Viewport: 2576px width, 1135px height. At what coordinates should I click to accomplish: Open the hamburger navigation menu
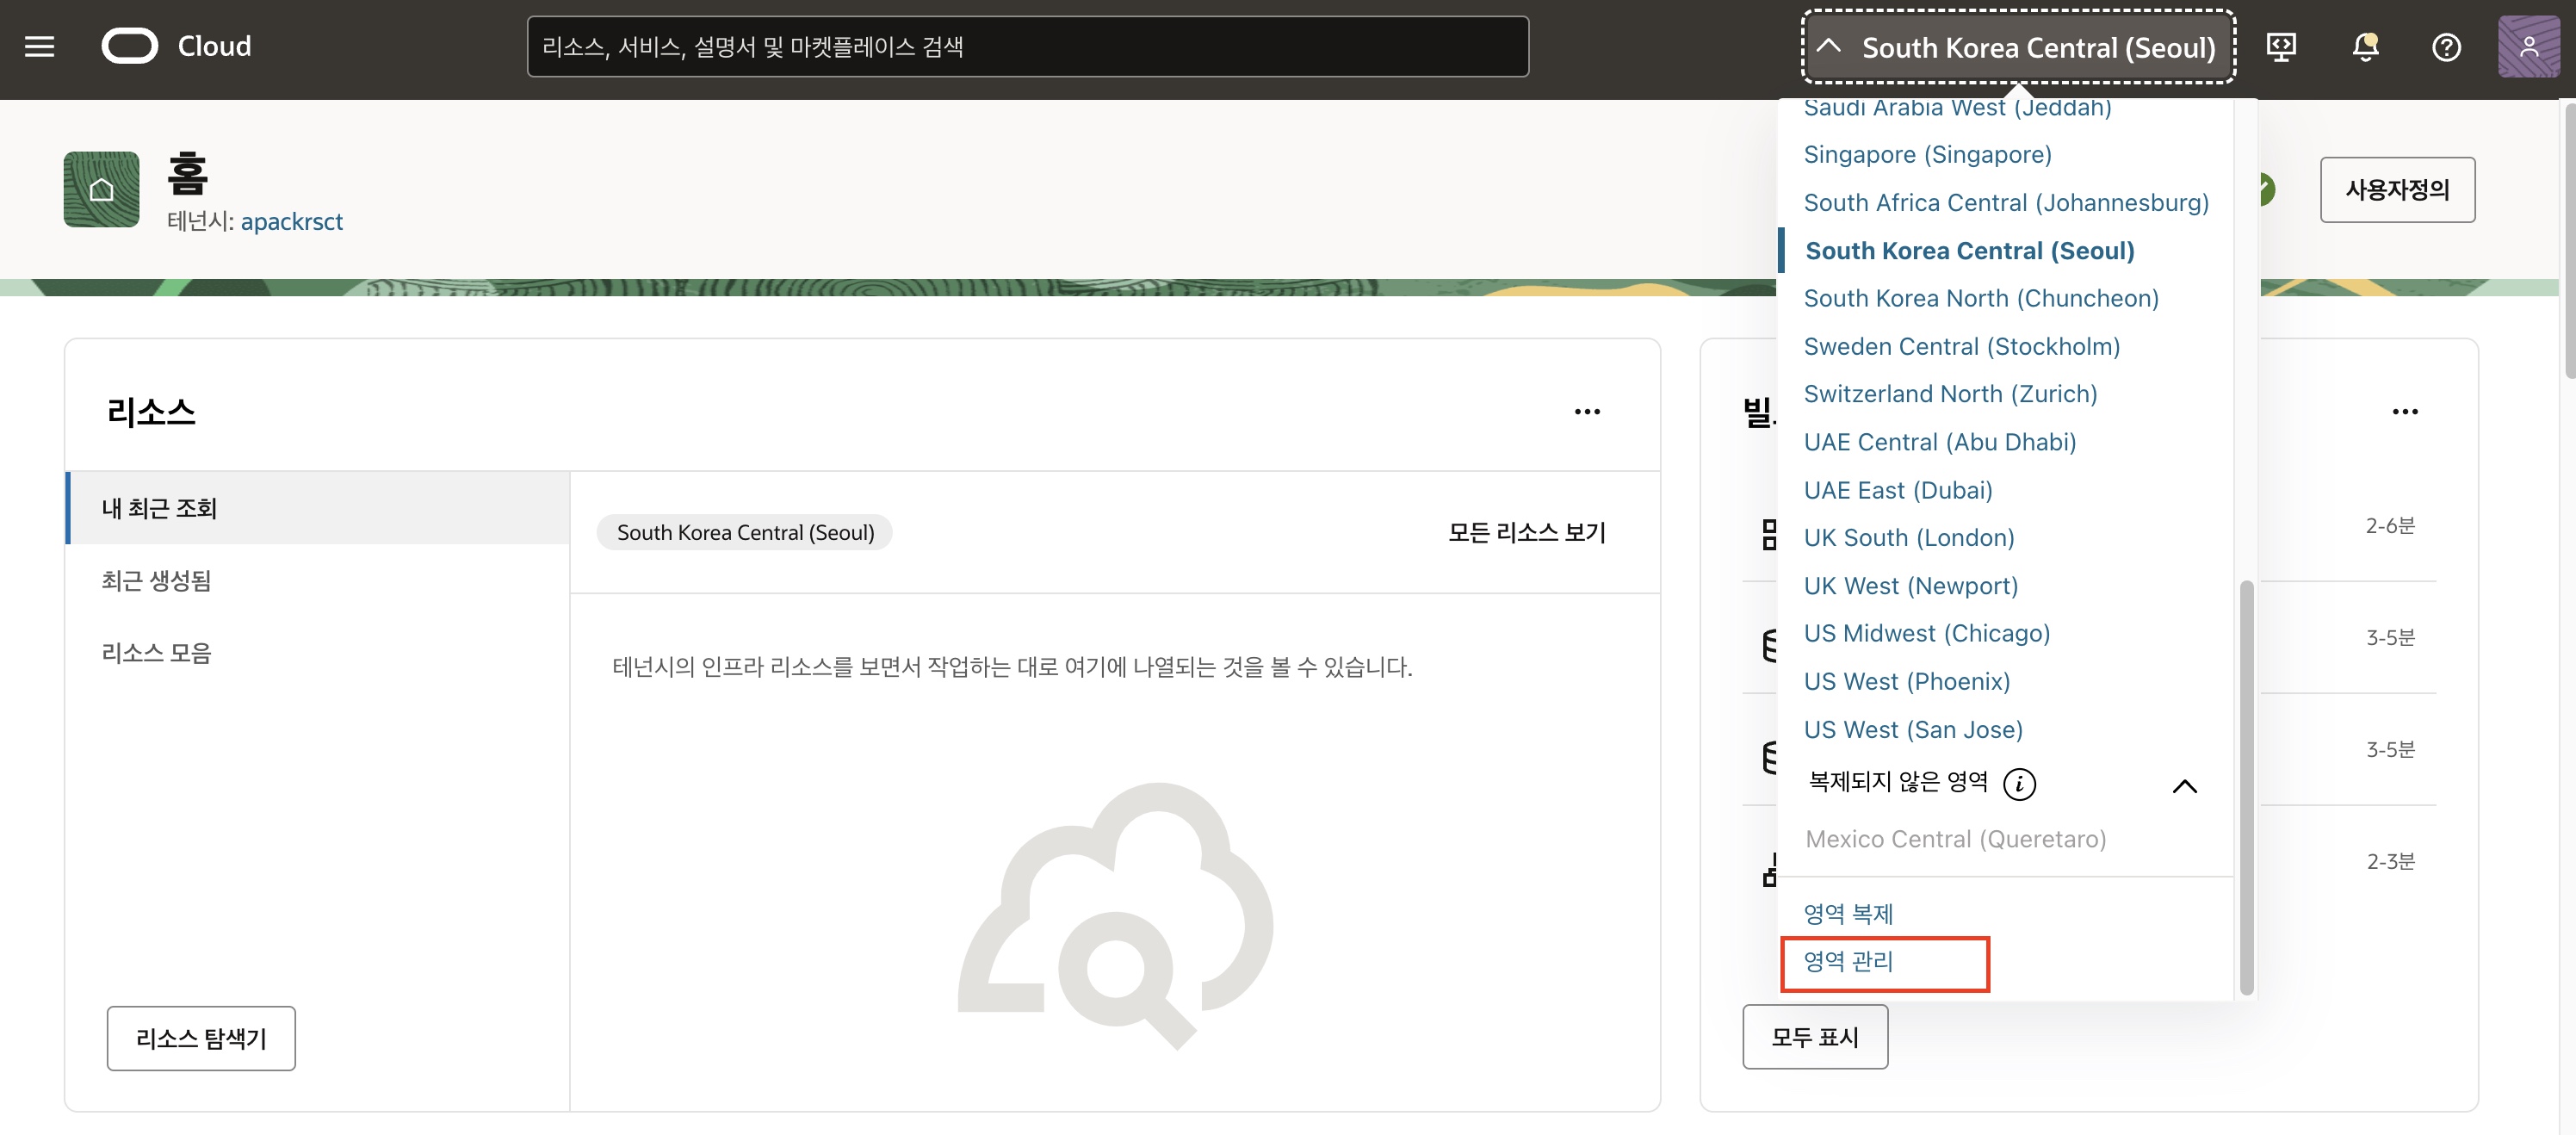point(39,46)
